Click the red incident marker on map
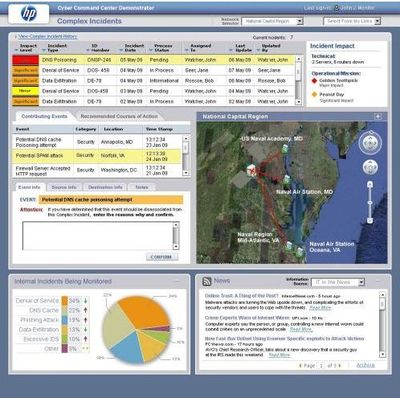400x398 pixels. [x=252, y=171]
